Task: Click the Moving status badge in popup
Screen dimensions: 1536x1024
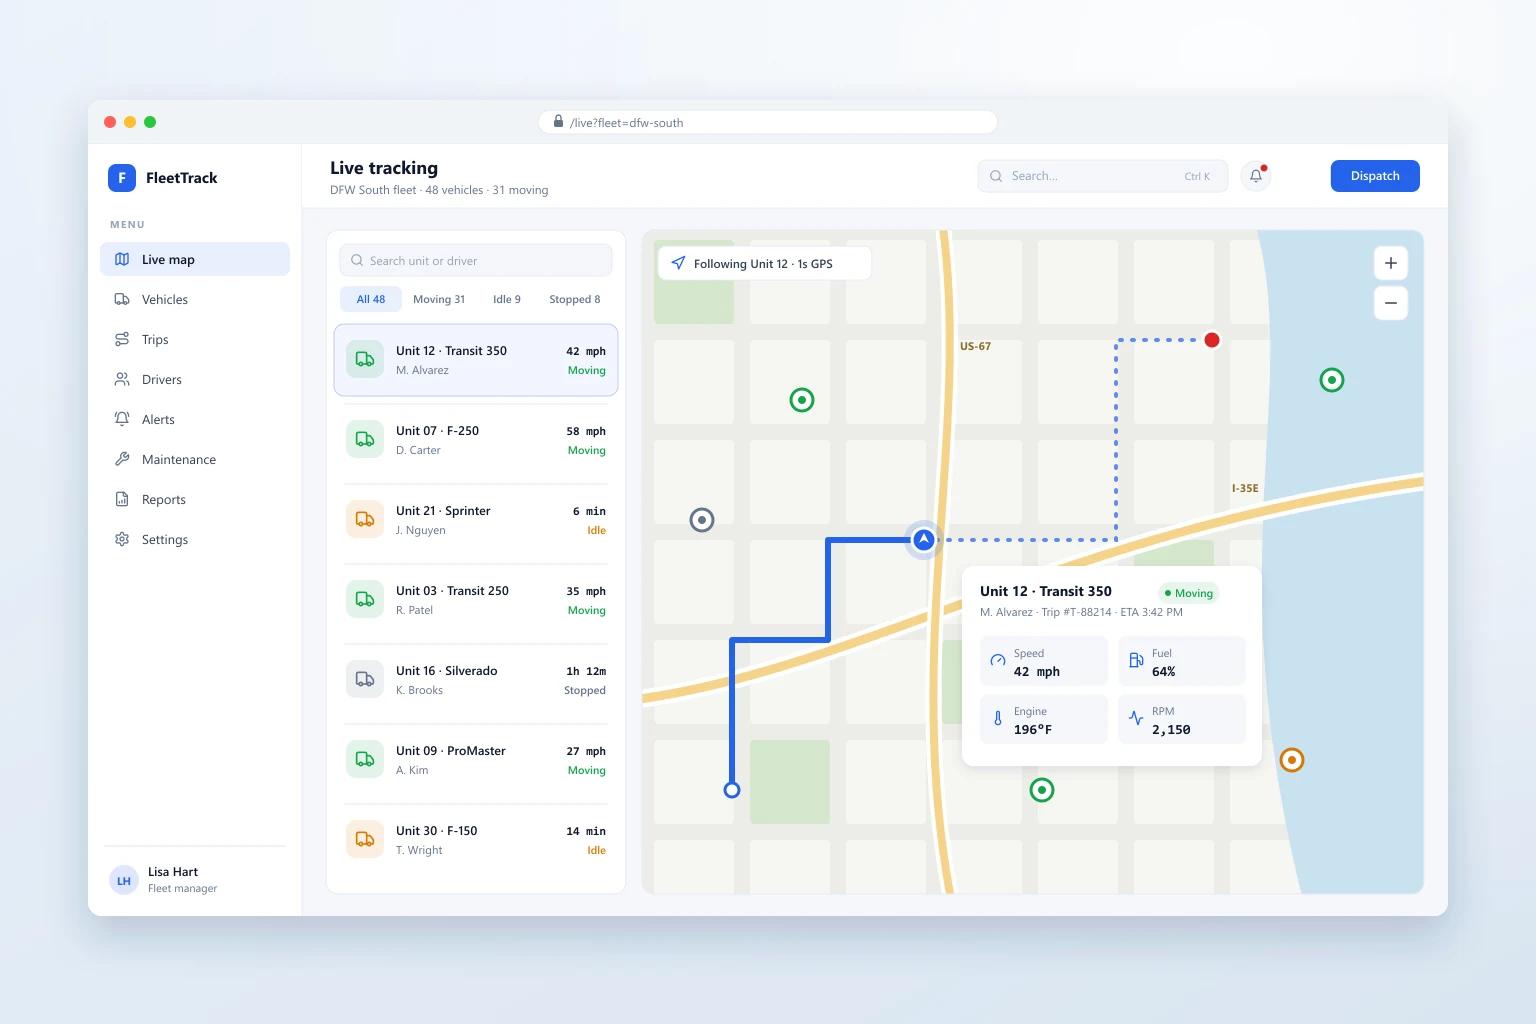Action: coord(1189,593)
